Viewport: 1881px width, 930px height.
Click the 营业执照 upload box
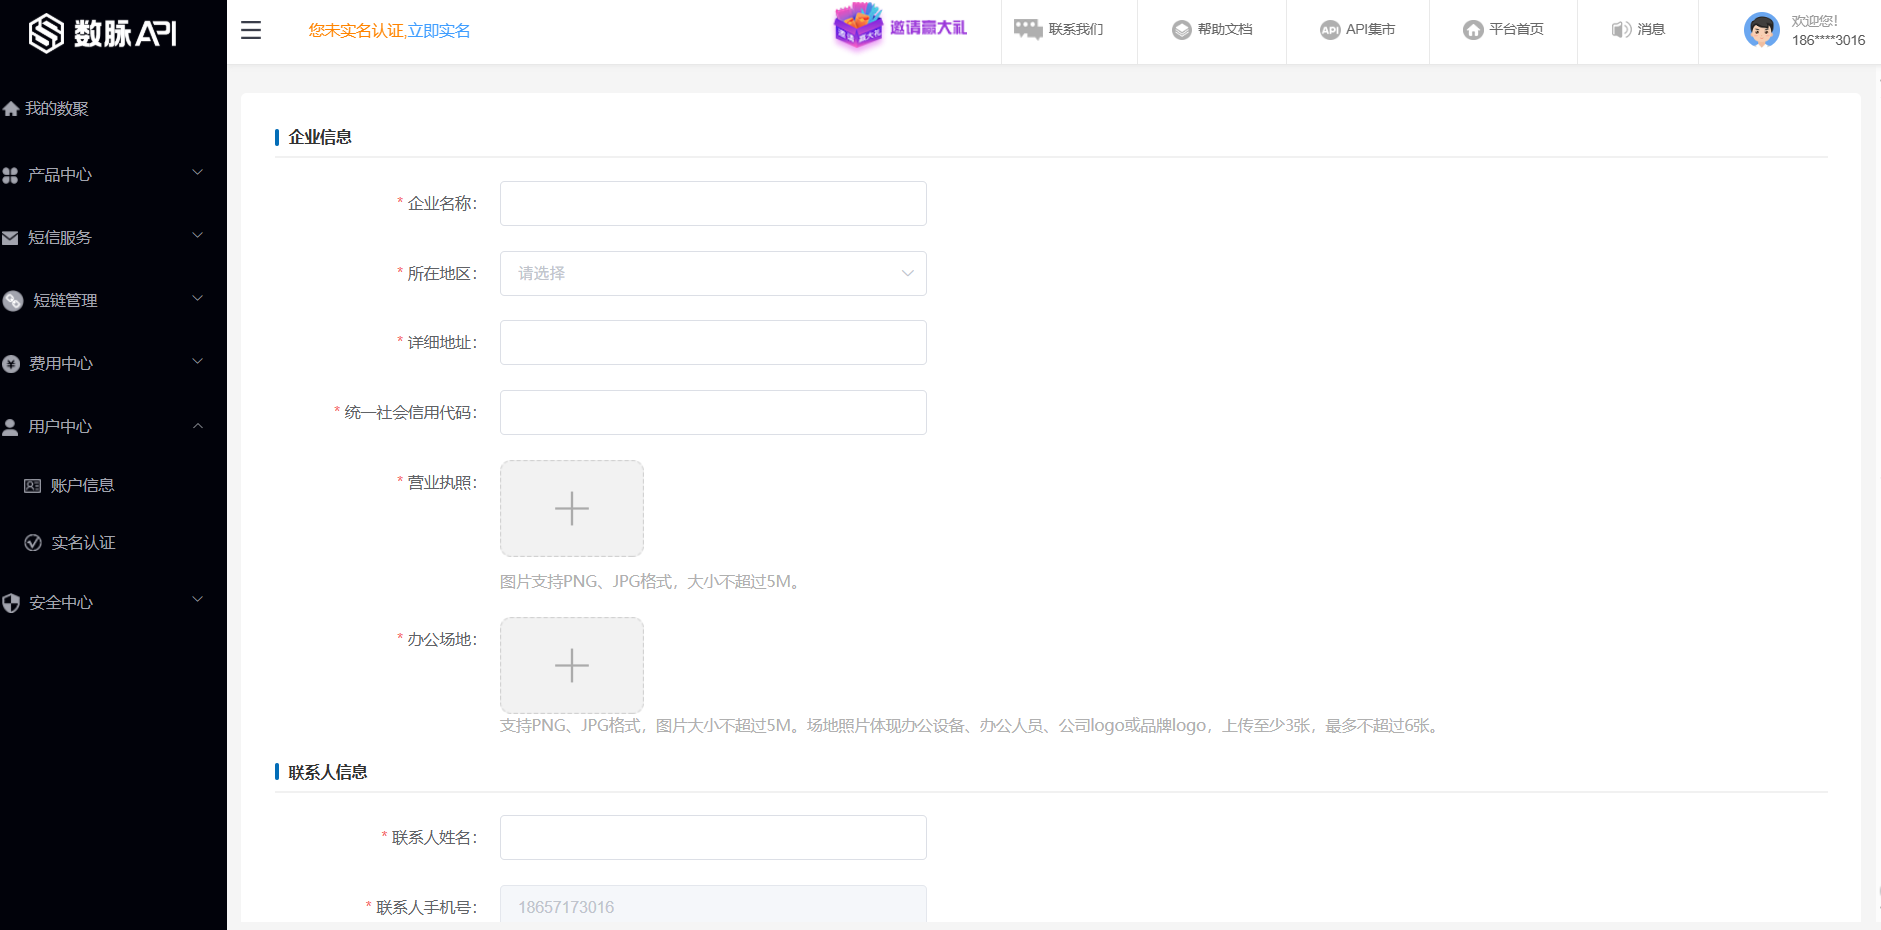[x=571, y=508]
